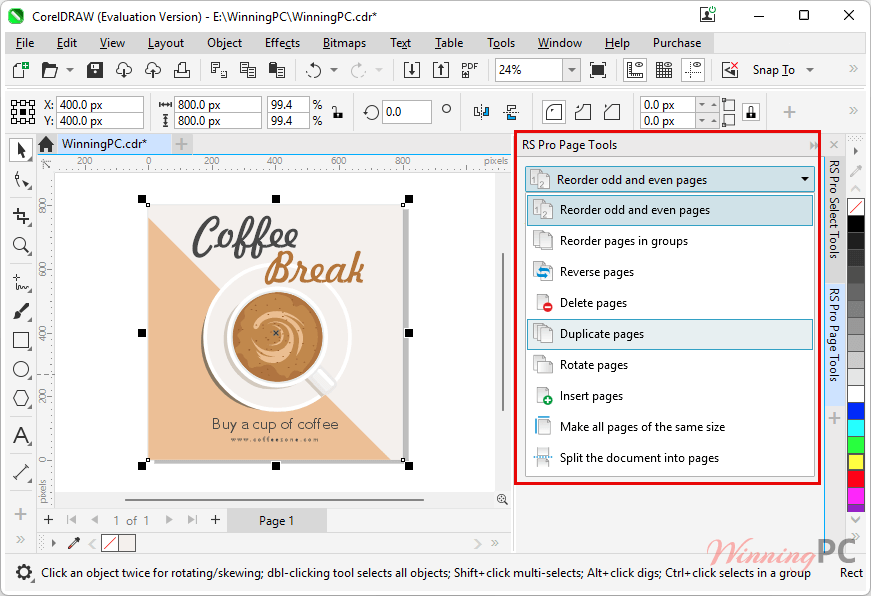Toggle Show grid button
The height and width of the screenshot is (596, 871).
click(664, 70)
